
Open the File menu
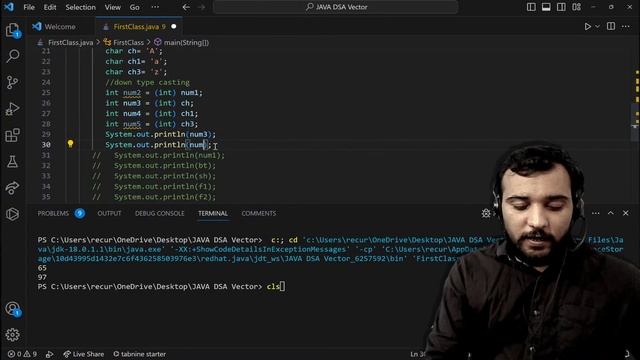click(29, 7)
